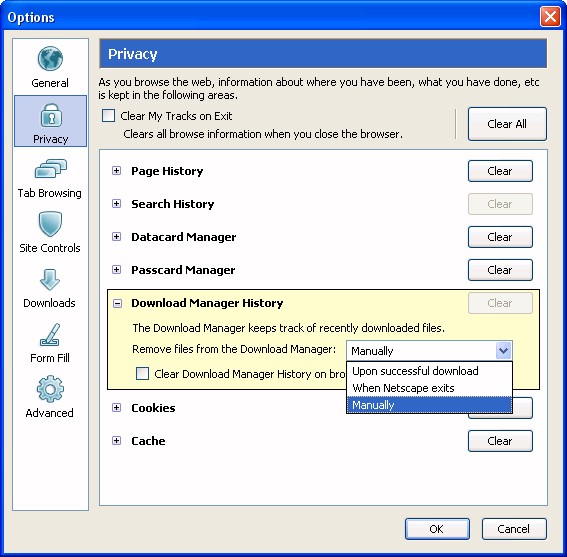Click the Clear All button
Screen dimensions: 567x557
coord(507,124)
